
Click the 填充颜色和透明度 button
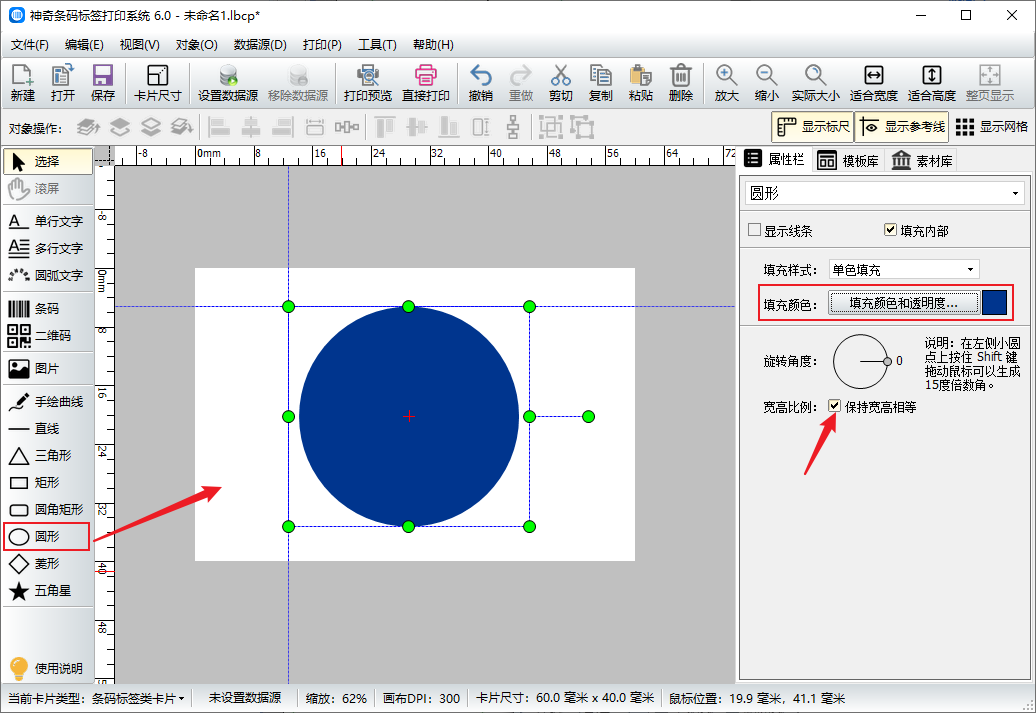903,303
